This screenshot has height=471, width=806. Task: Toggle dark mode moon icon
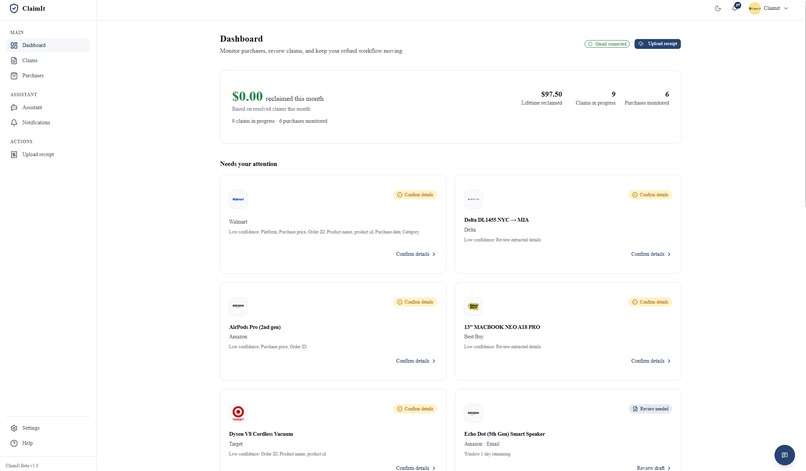click(718, 8)
